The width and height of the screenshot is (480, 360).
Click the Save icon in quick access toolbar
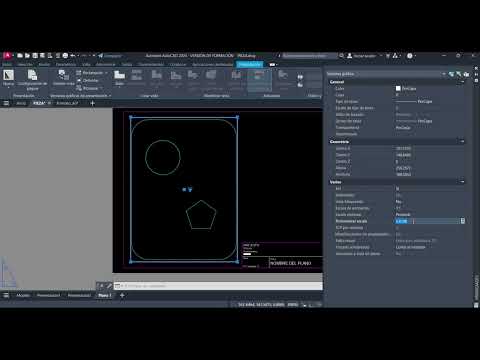click(x=35, y=56)
